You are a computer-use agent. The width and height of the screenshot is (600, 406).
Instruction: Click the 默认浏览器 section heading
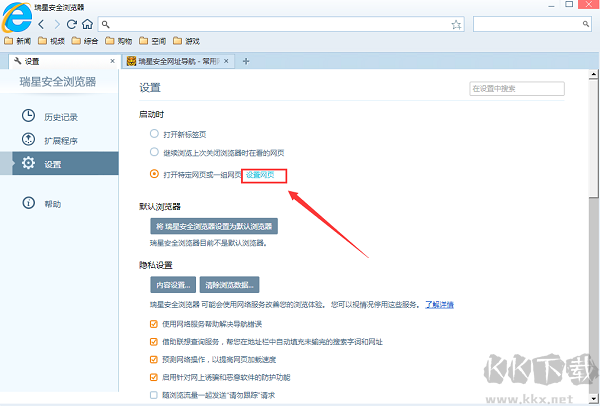pyautogui.click(x=160, y=207)
